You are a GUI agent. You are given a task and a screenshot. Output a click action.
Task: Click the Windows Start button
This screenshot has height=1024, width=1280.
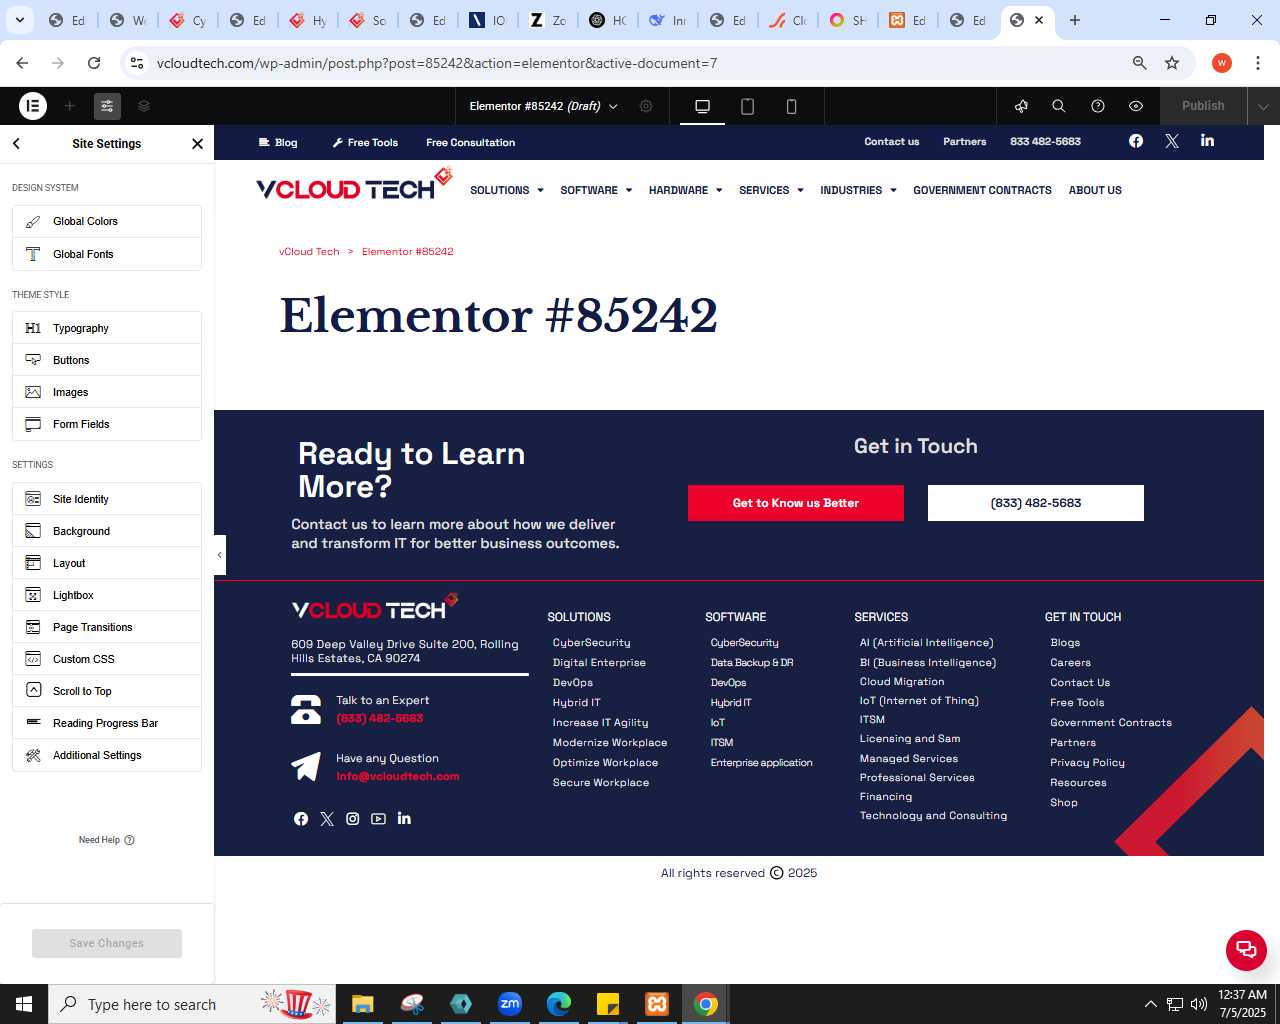[x=24, y=1004]
